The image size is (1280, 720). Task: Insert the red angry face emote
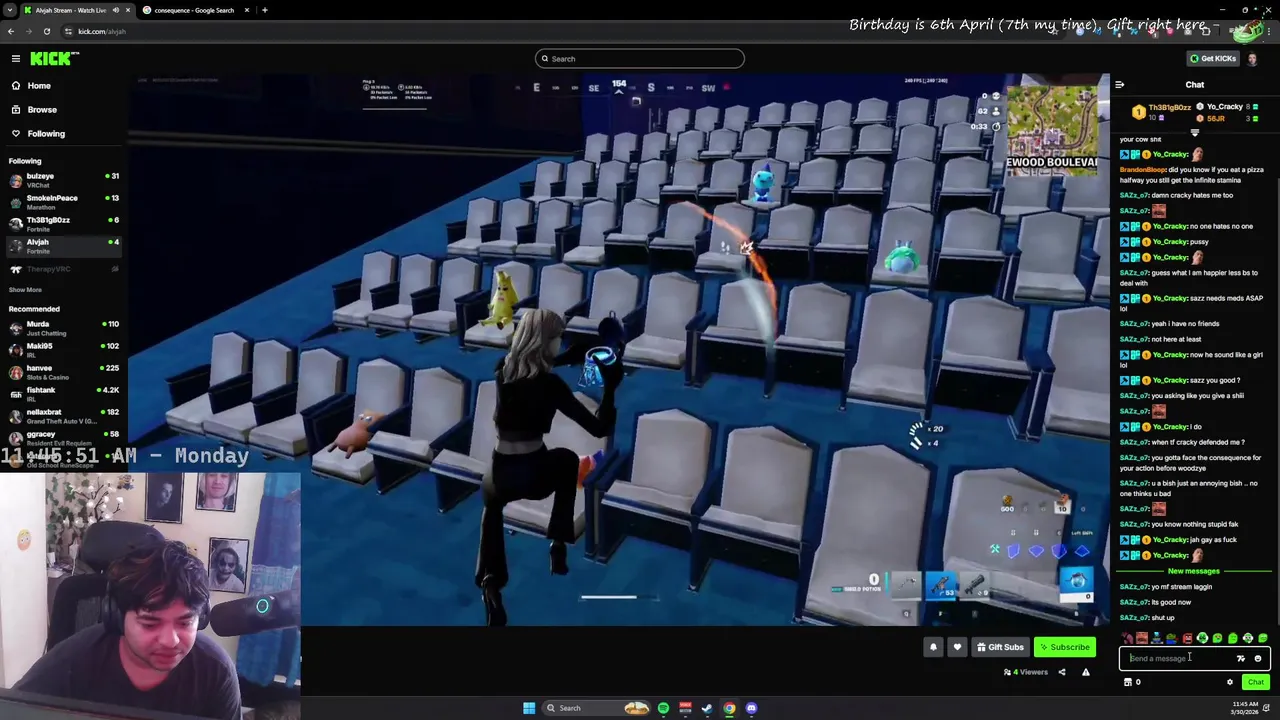pos(1187,638)
